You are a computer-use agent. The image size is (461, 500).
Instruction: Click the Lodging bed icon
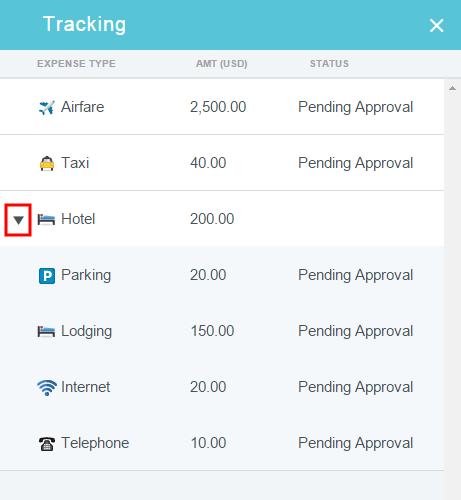click(x=46, y=332)
